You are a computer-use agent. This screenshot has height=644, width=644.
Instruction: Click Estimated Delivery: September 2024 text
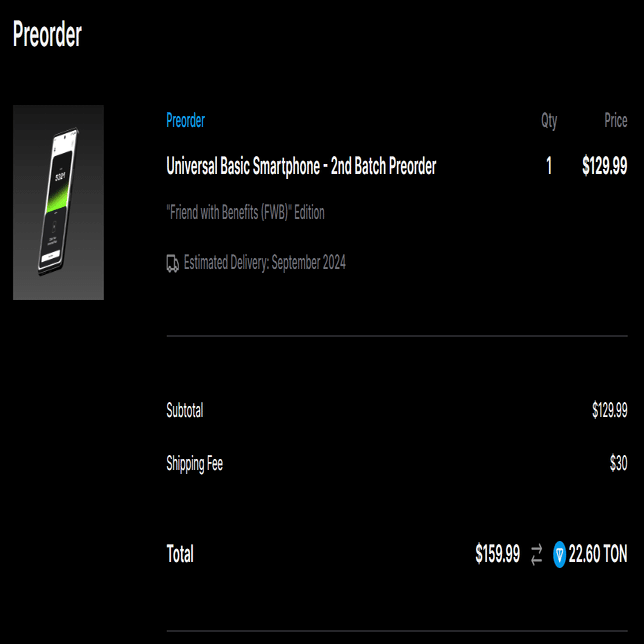click(264, 262)
